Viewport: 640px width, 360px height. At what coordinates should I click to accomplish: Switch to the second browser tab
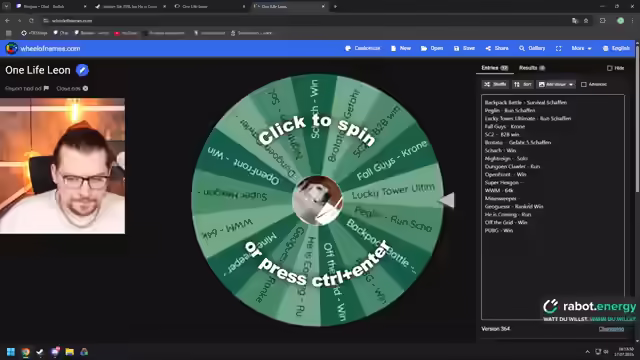[x=129, y=7]
